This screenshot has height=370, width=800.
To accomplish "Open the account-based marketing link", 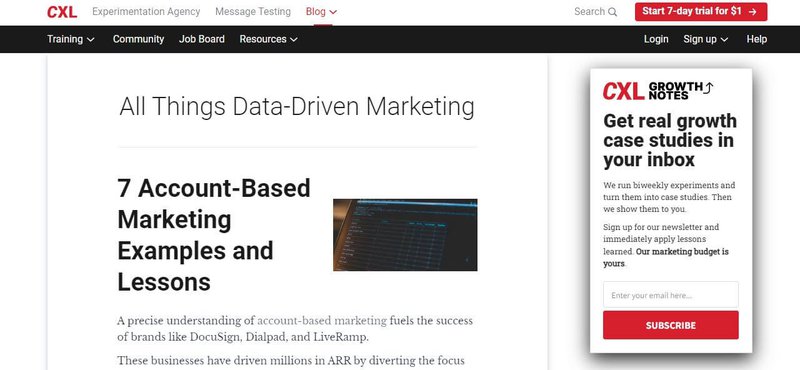I will (322, 321).
